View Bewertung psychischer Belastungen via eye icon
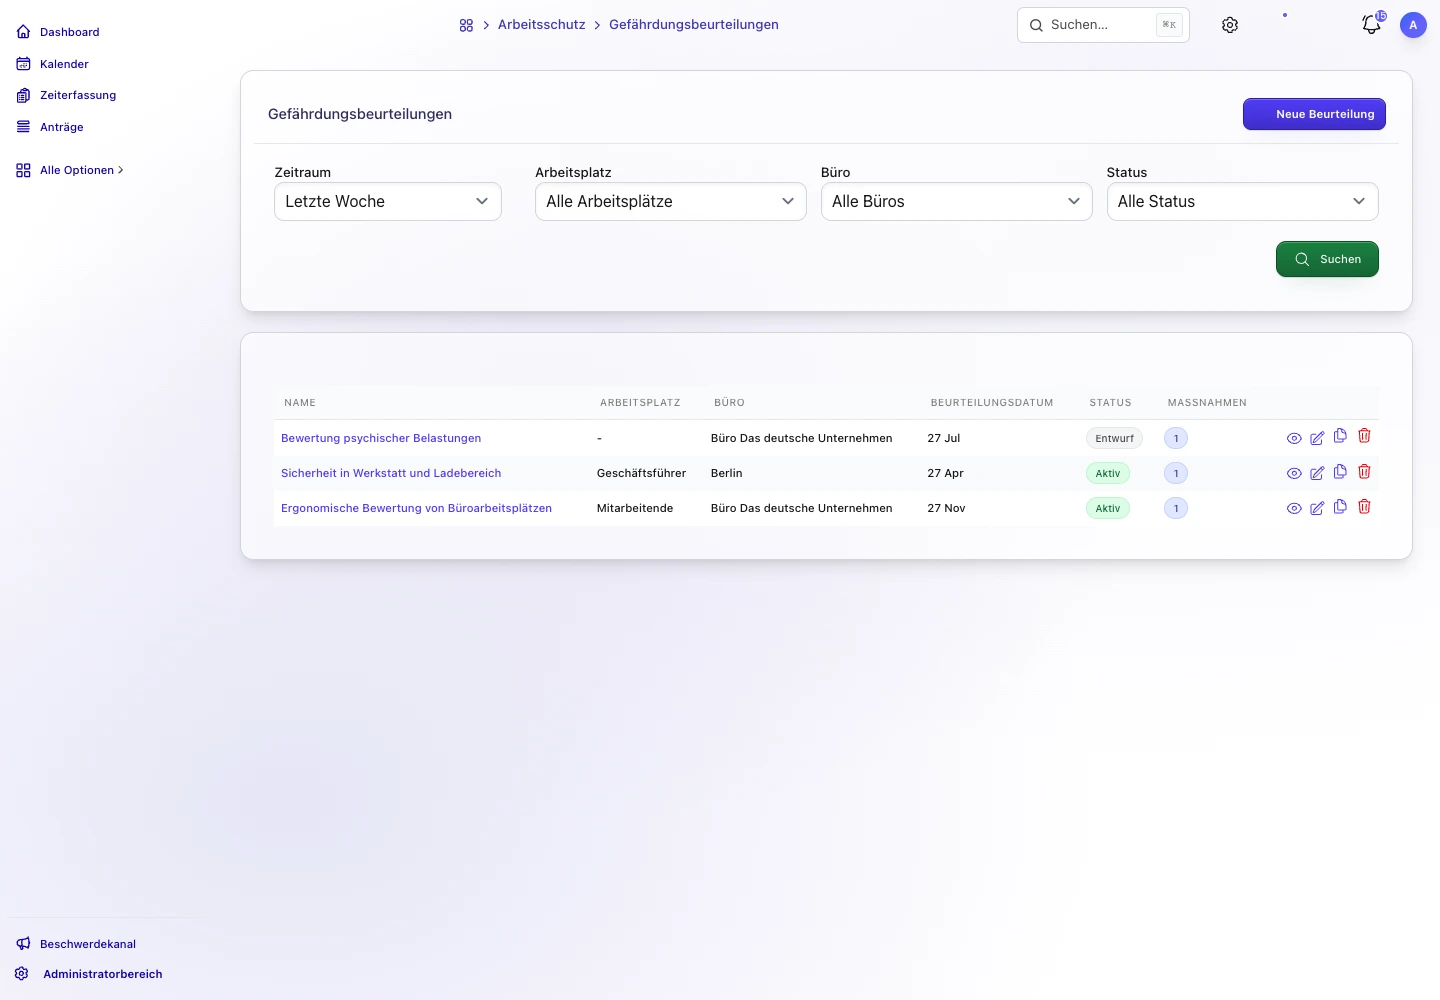 pyautogui.click(x=1294, y=439)
